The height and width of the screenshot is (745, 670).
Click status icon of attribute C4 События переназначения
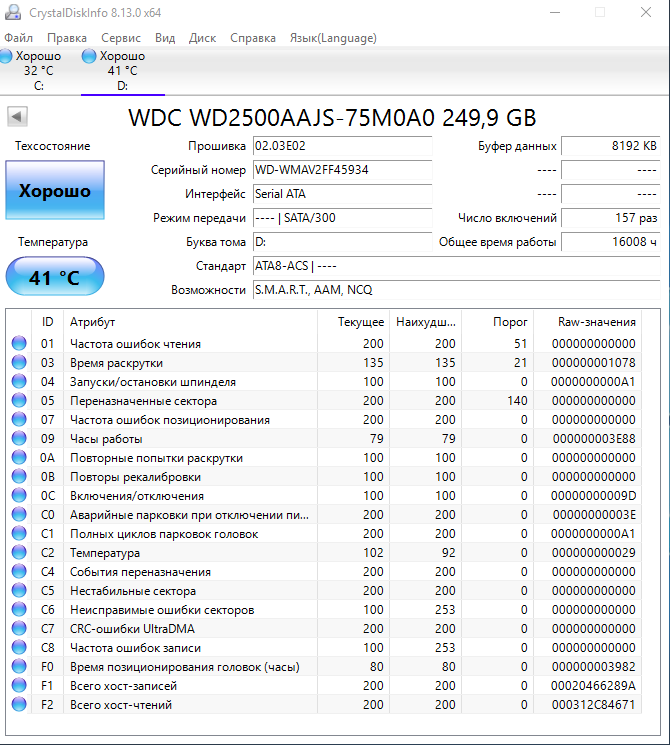19,571
